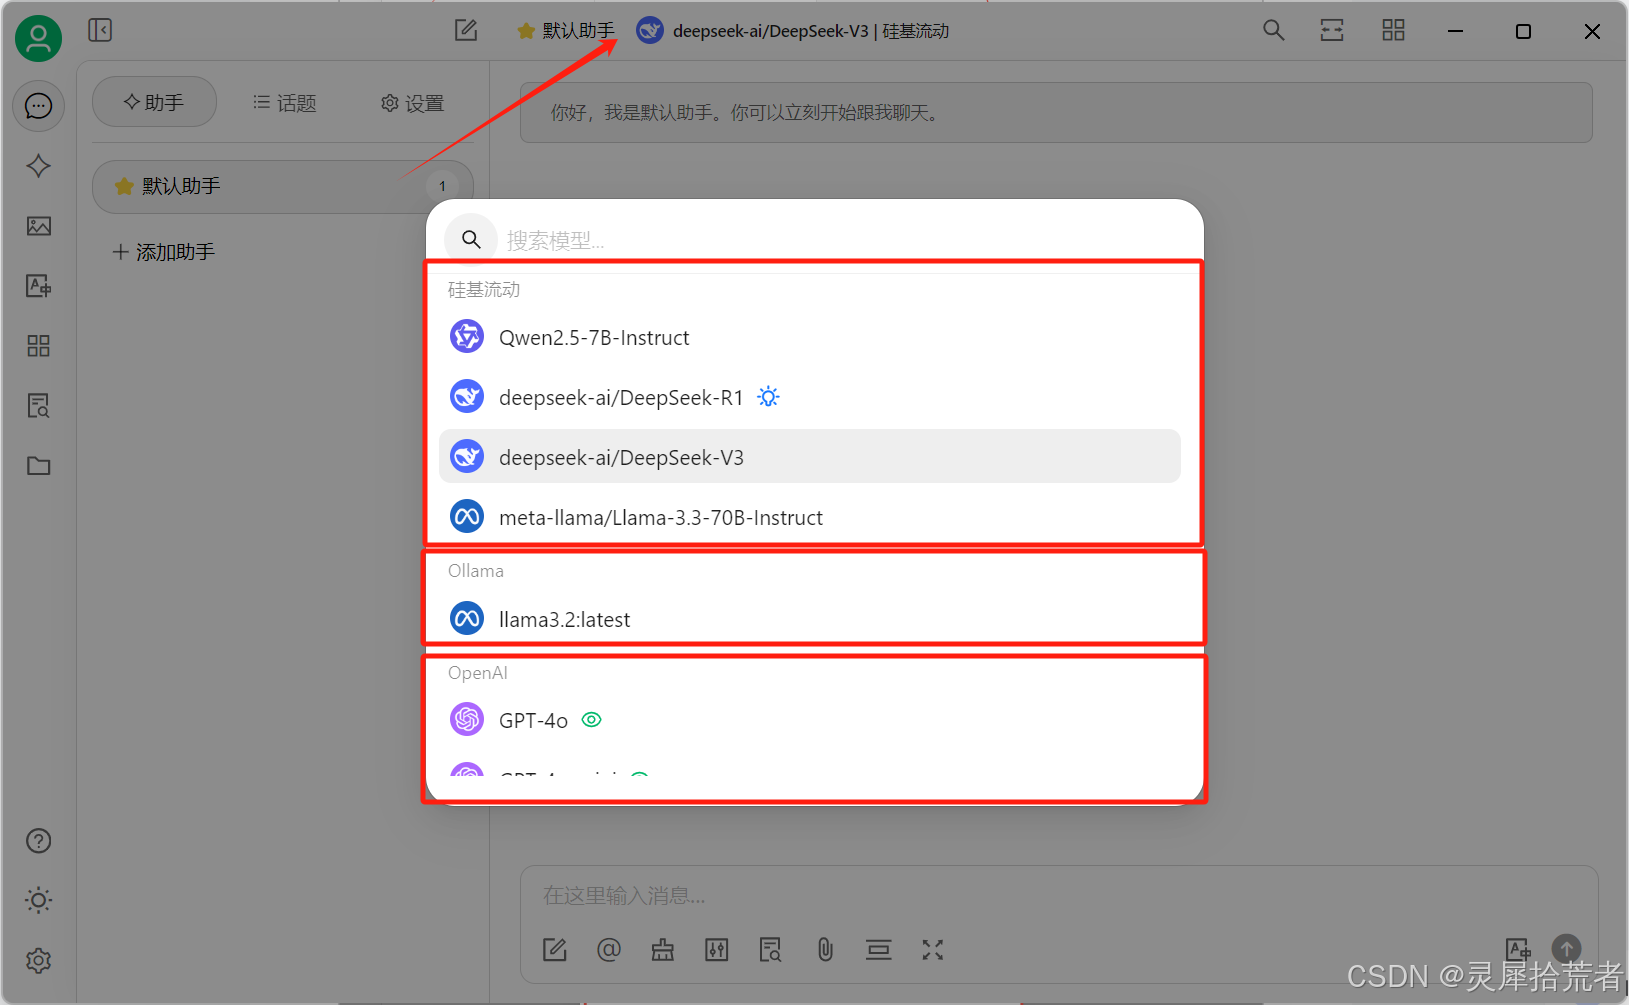Open the files folder sidebar icon
The height and width of the screenshot is (1005, 1629).
point(38,466)
